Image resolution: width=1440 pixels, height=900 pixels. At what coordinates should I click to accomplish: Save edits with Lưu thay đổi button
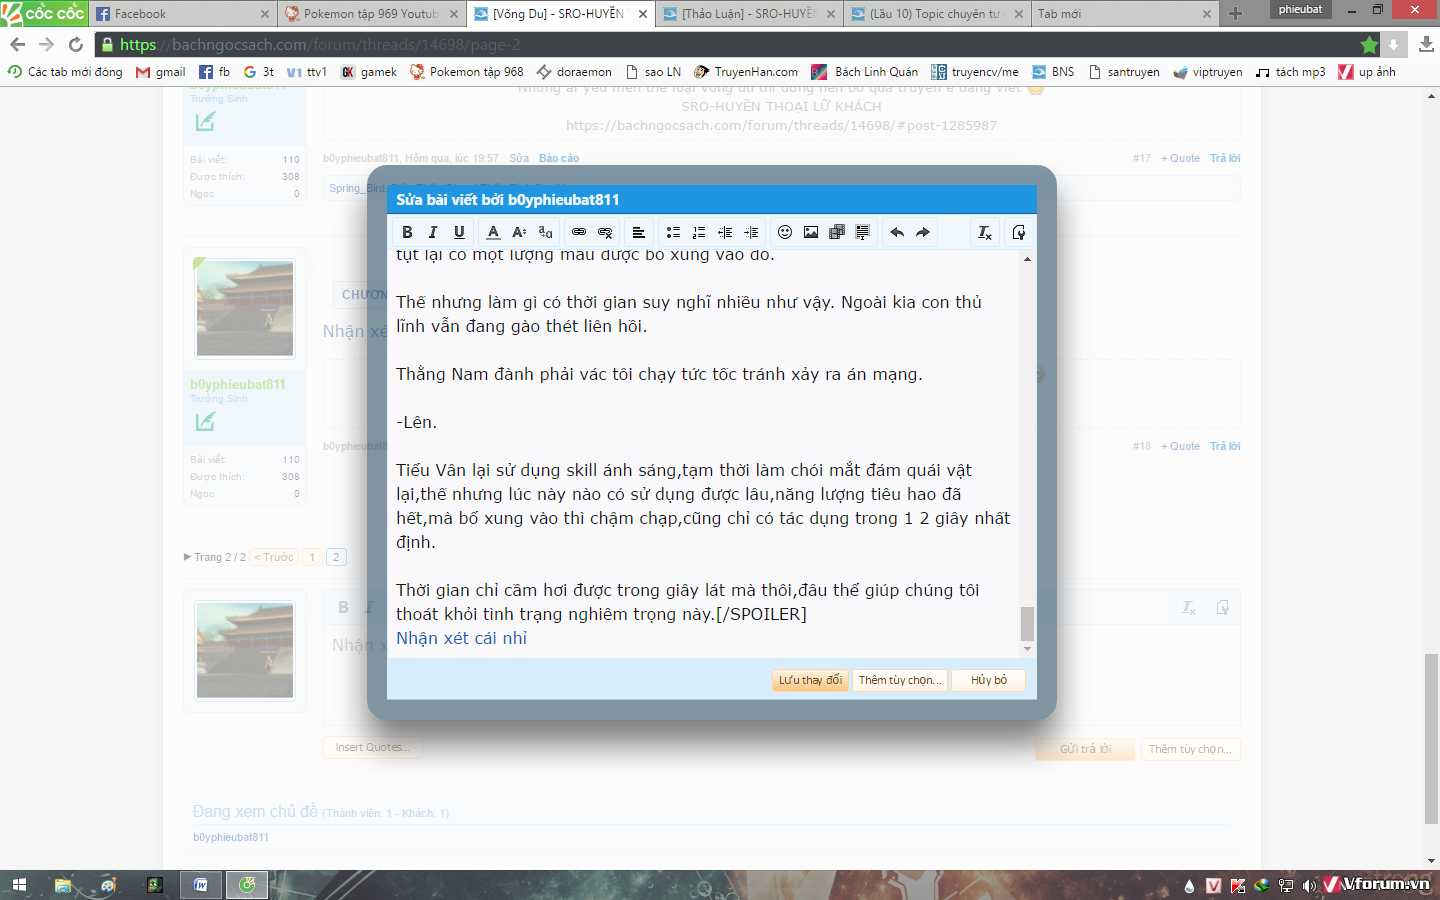(810, 680)
